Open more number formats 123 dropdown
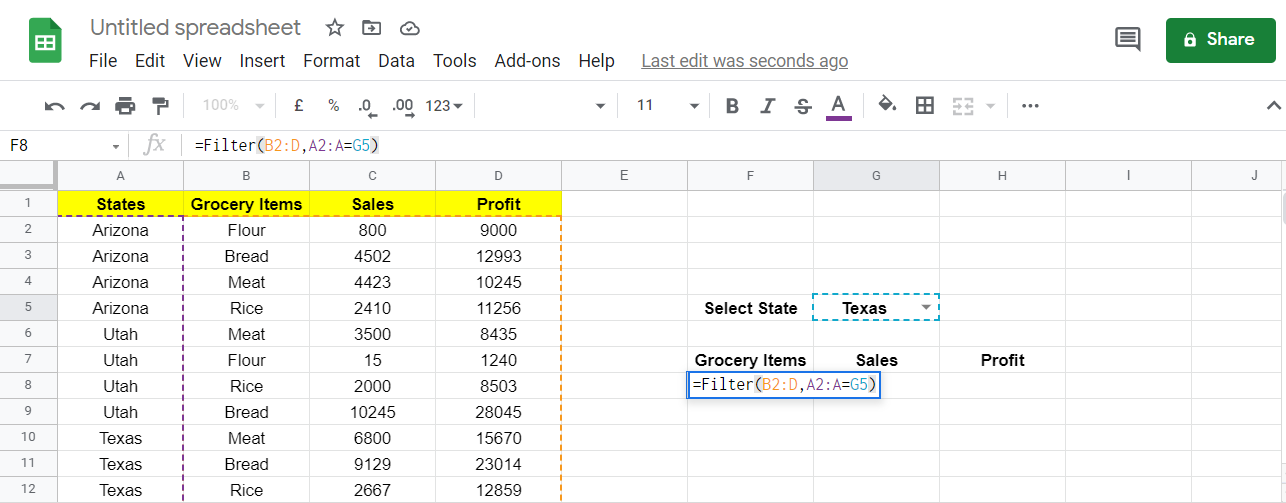The width and height of the screenshot is (1286, 503). tap(444, 105)
